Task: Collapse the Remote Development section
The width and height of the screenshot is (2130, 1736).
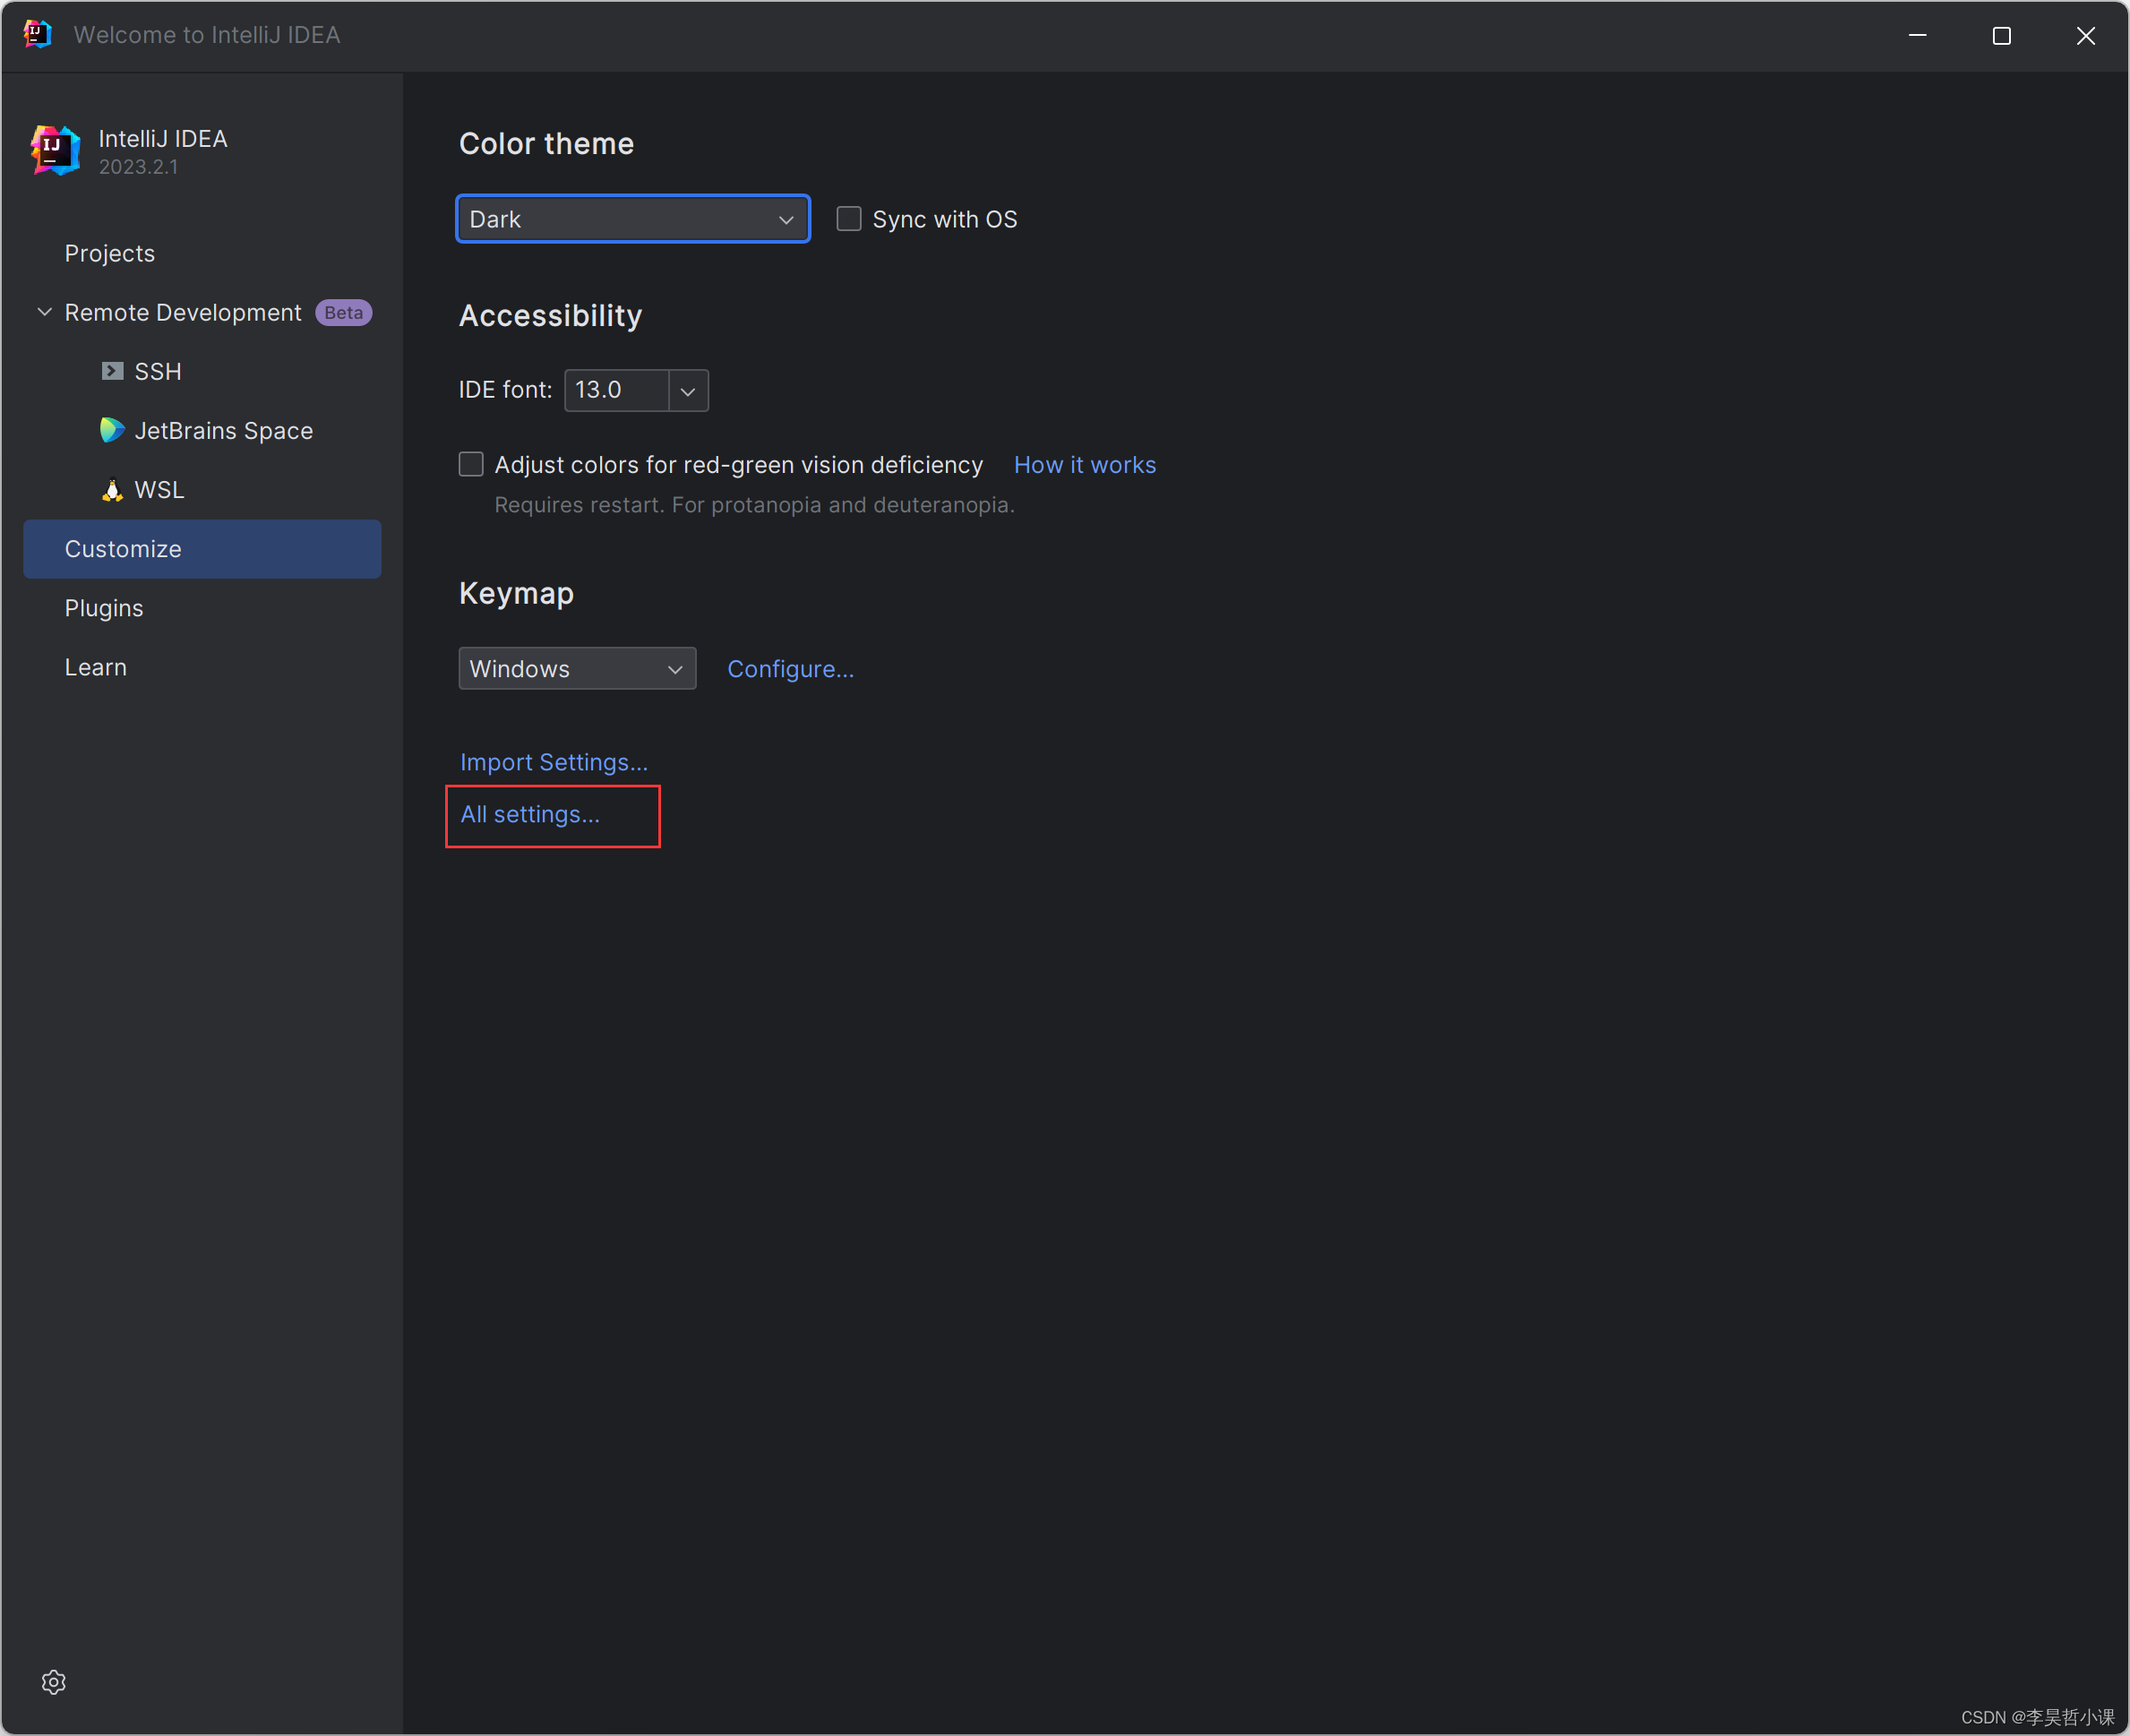Action: pos(44,312)
